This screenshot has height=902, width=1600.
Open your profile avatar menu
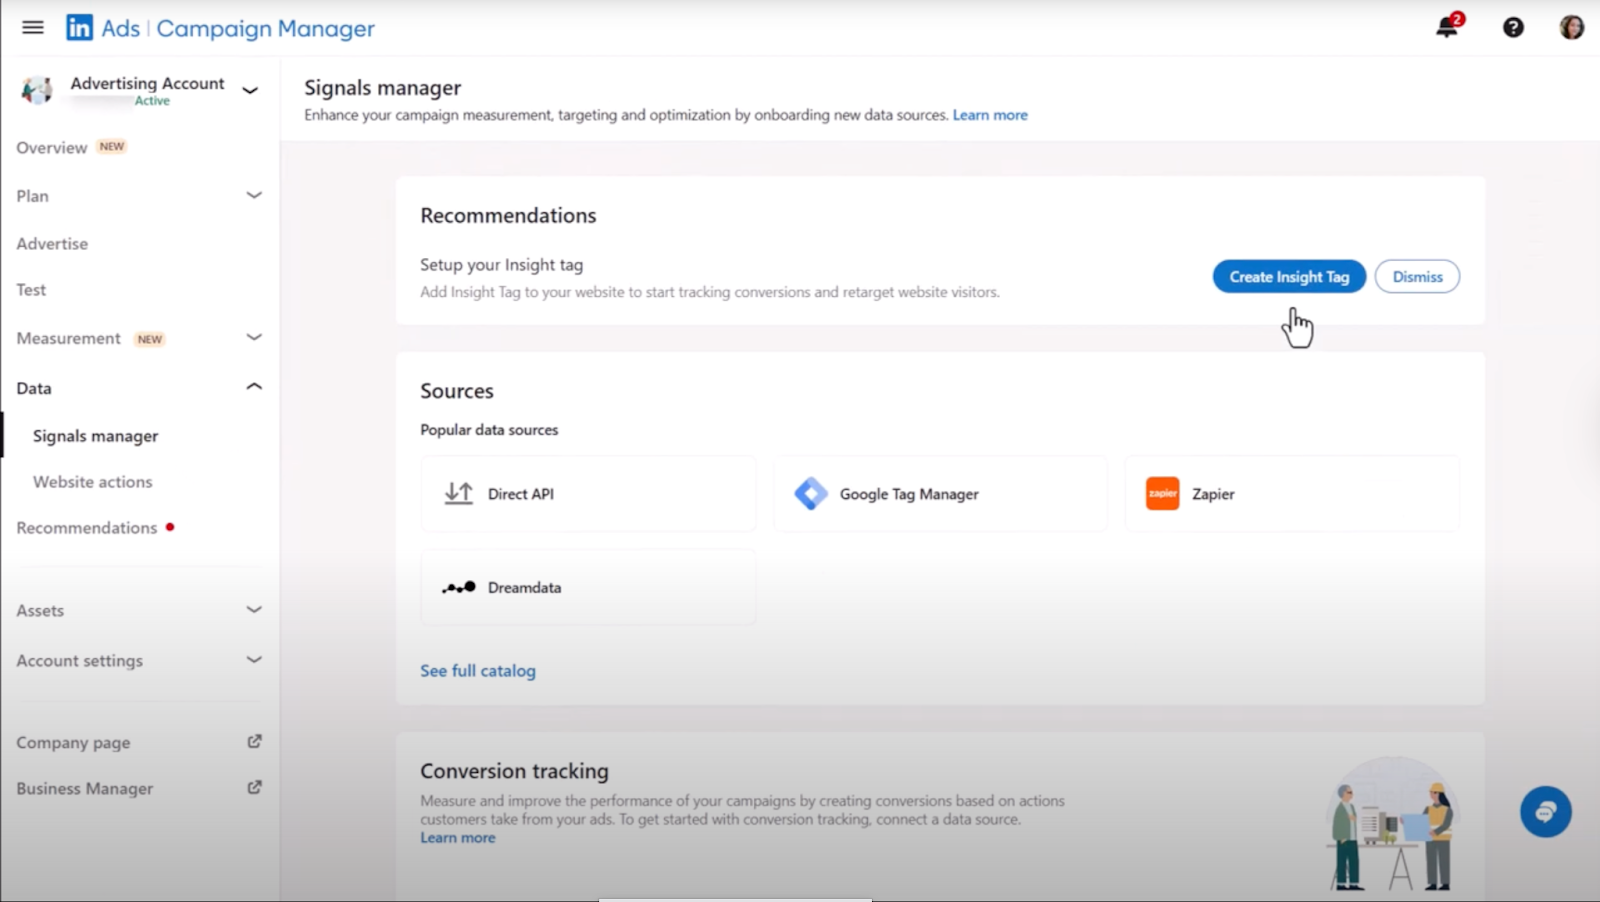coord(1569,27)
